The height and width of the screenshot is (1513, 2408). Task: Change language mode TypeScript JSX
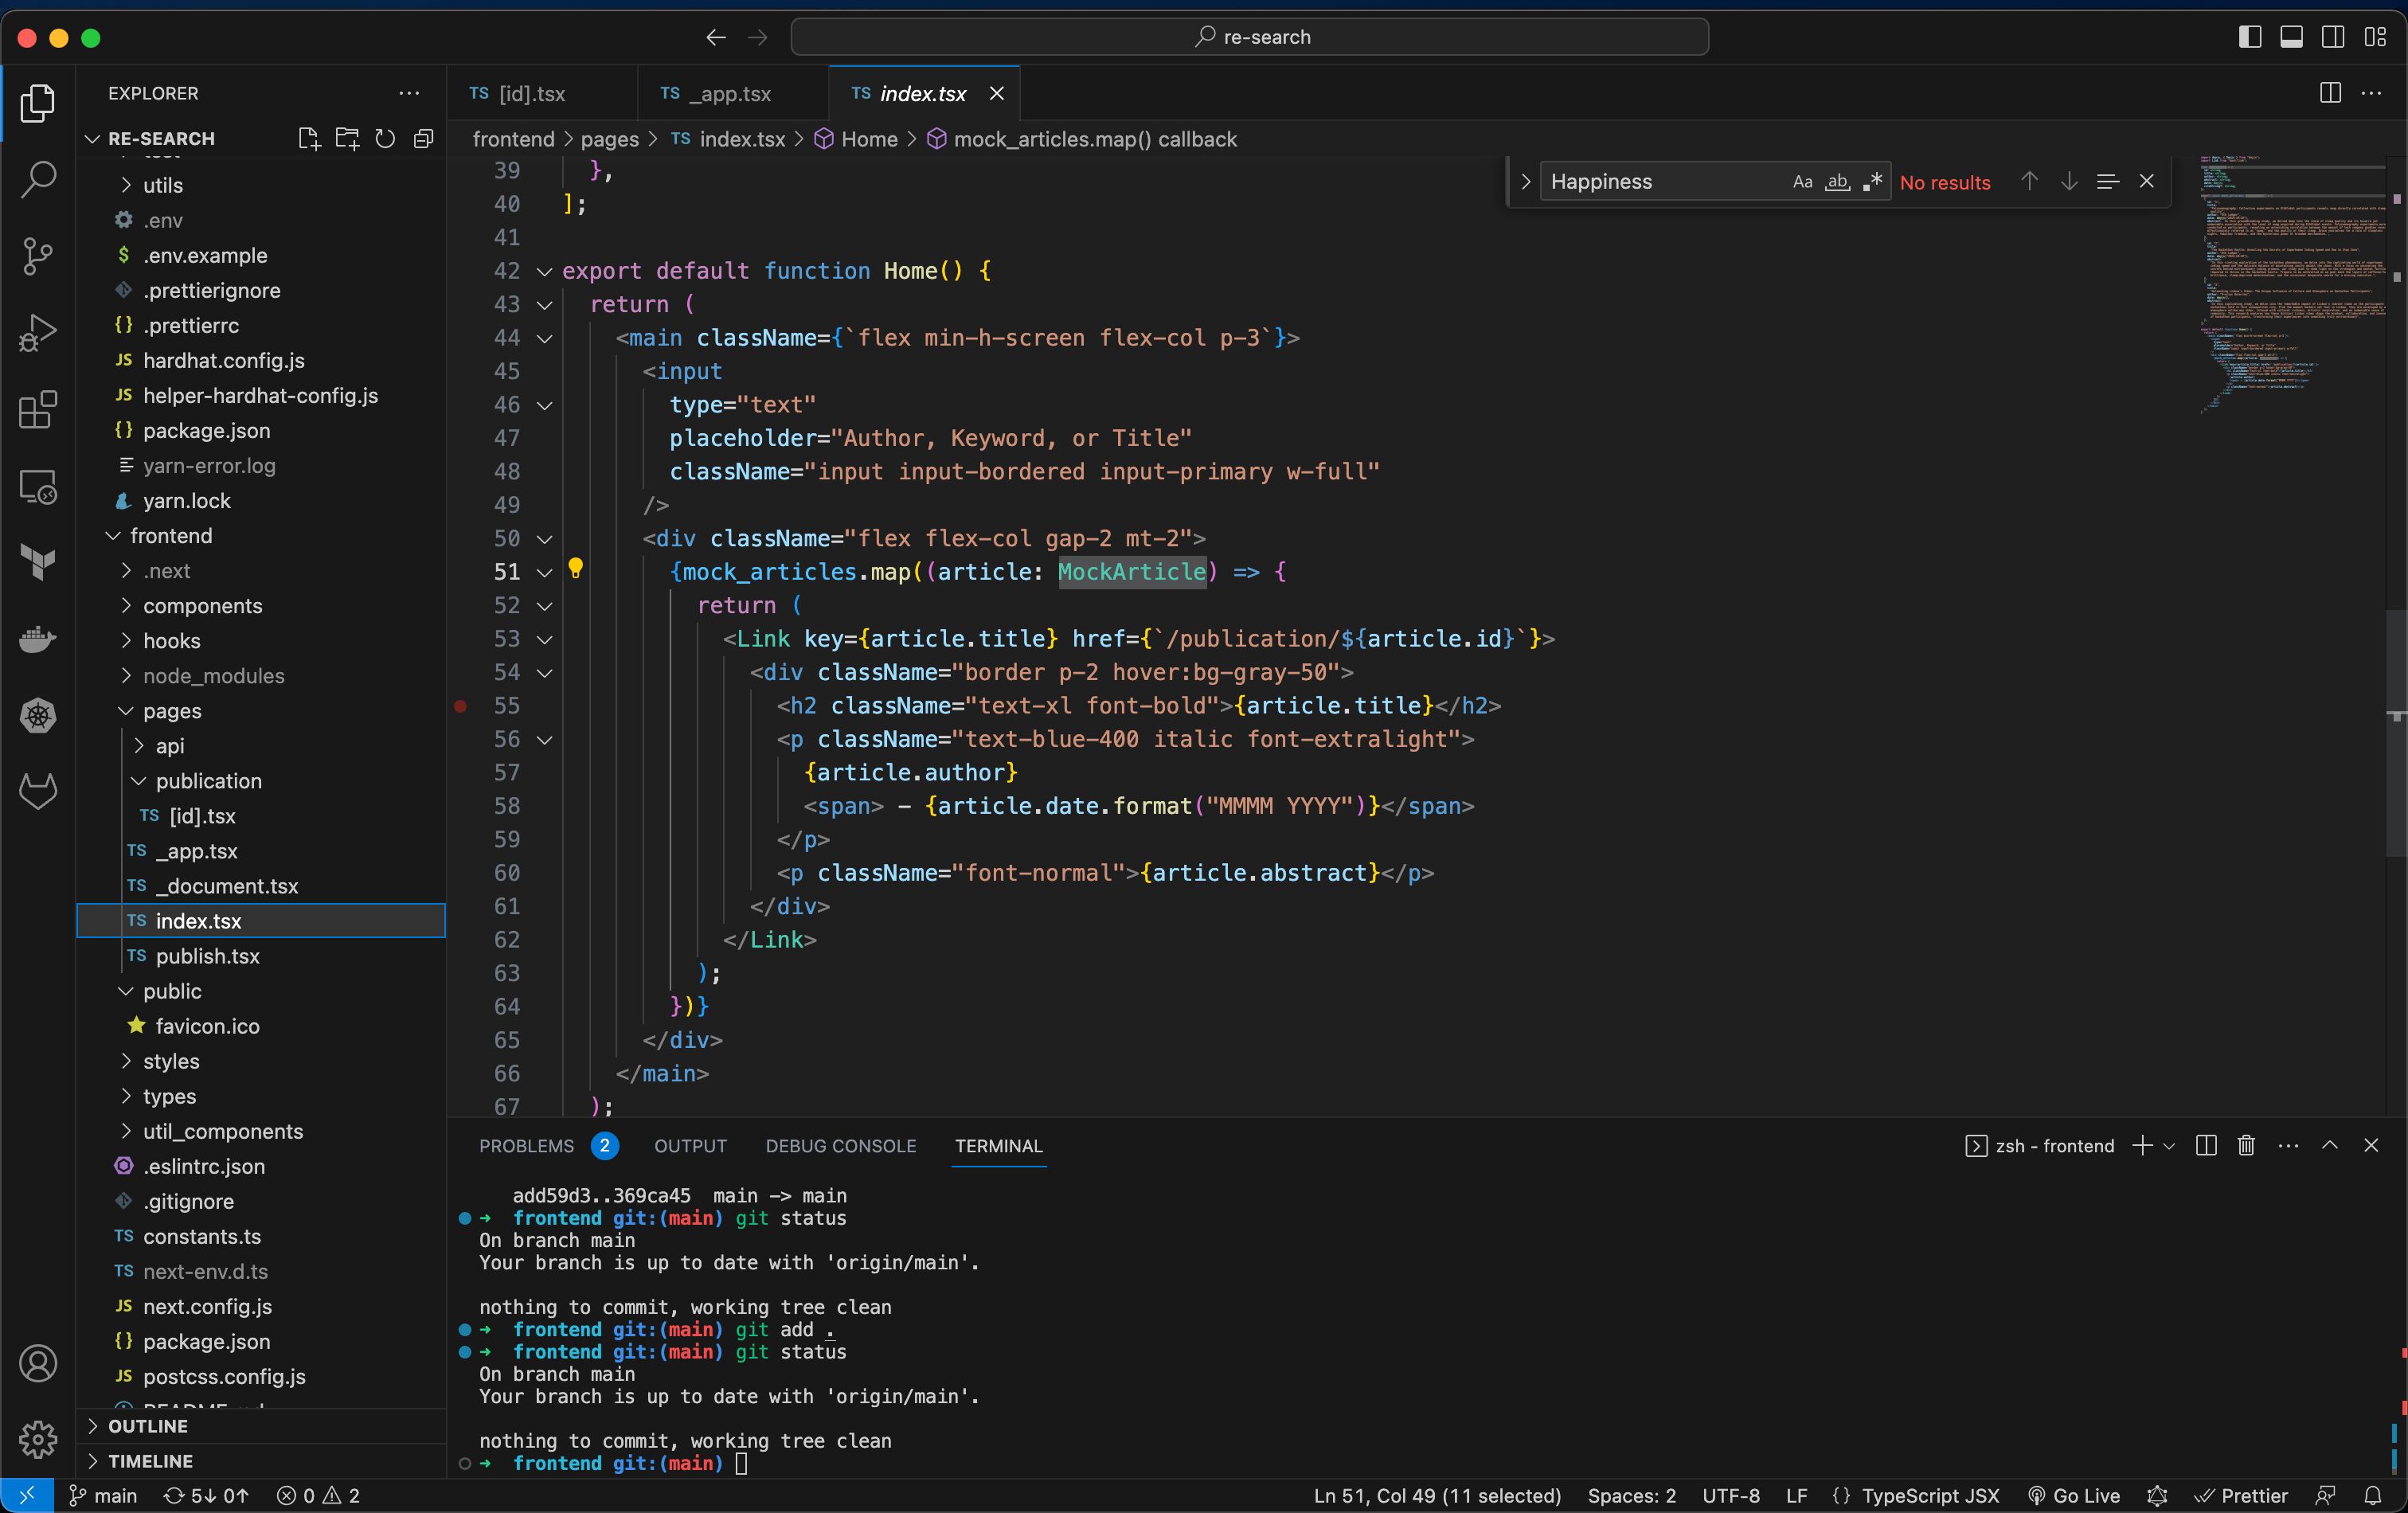(1930, 1496)
